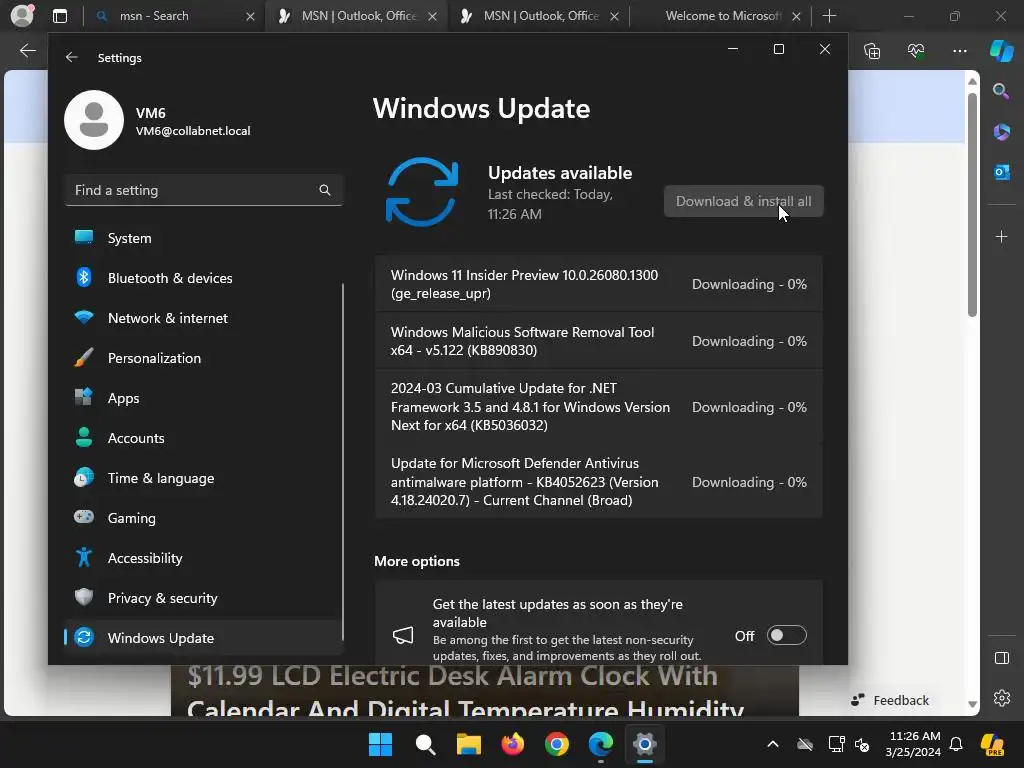Open Copilot preview icon on taskbar
Viewport: 1024px width, 768px height.
point(992,744)
